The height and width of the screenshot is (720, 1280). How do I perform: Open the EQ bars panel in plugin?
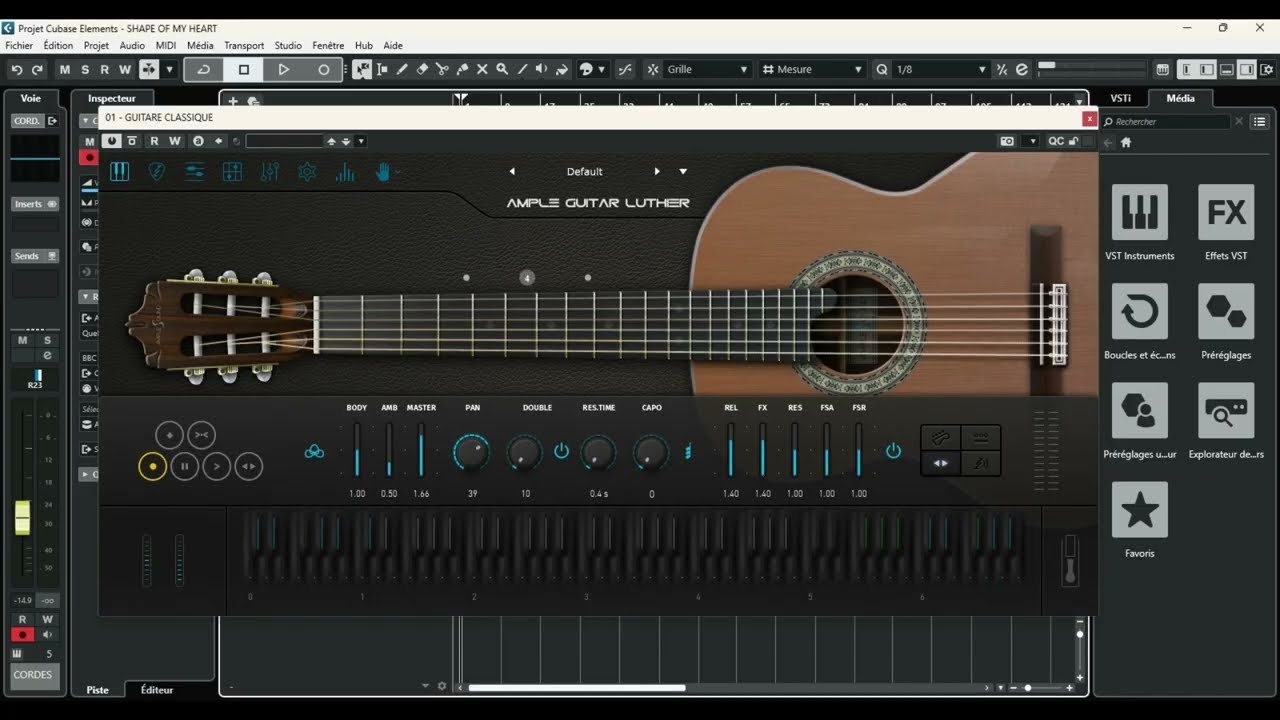coord(345,172)
